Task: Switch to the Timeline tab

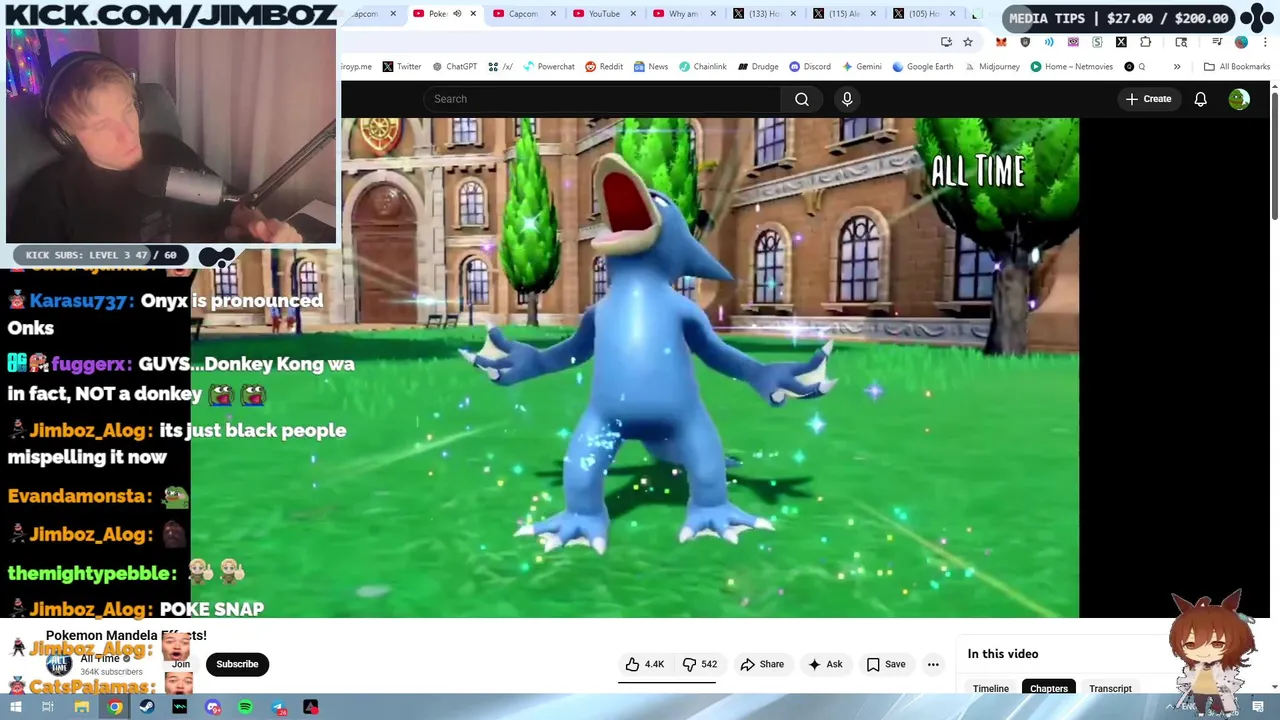Action: pyautogui.click(x=991, y=688)
